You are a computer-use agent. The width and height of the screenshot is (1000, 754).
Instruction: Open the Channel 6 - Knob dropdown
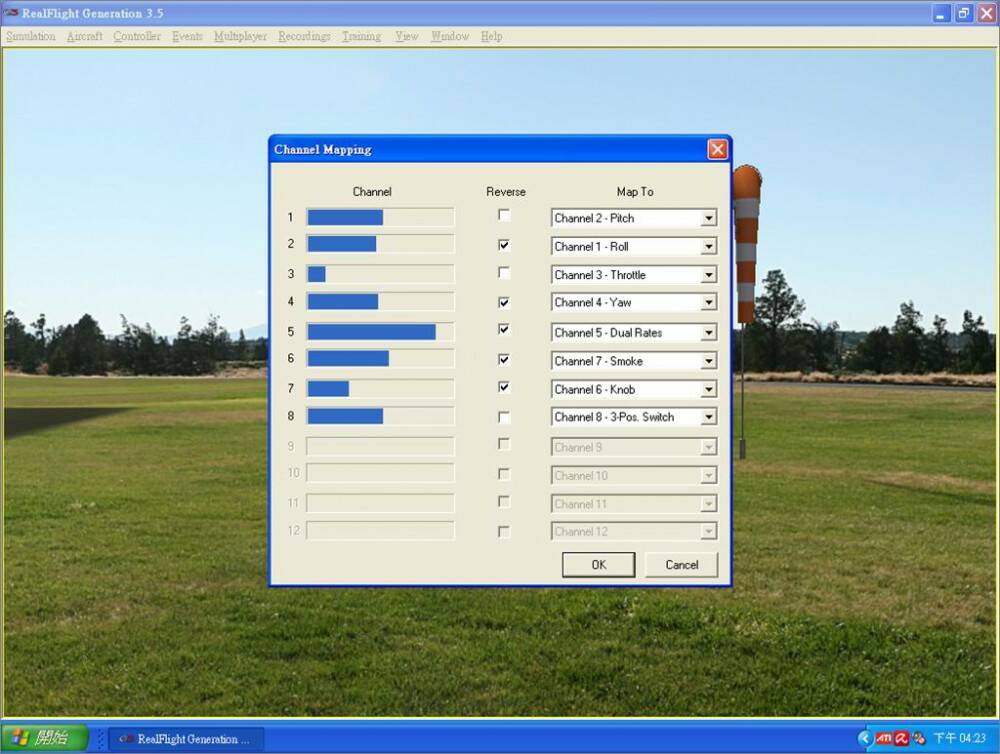click(x=709, y=389)
